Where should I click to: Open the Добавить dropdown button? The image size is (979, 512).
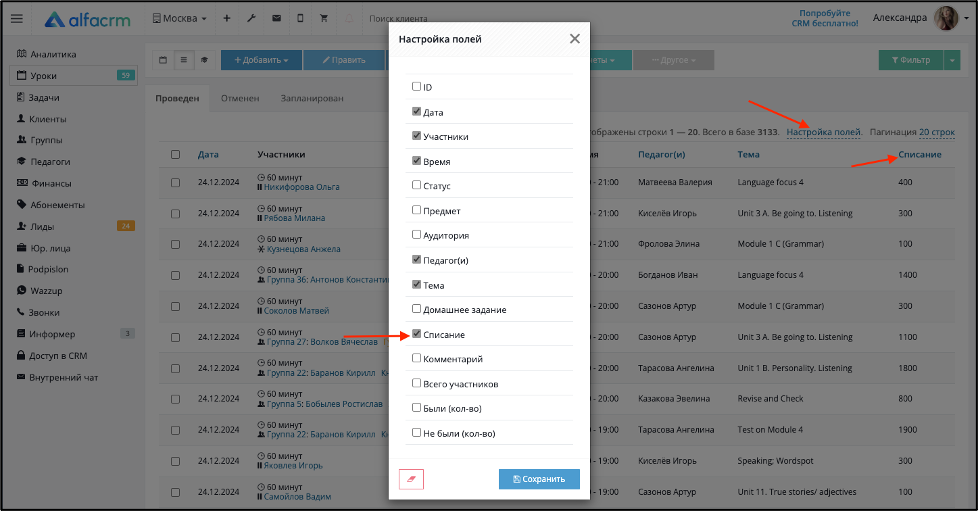(262, 60)
